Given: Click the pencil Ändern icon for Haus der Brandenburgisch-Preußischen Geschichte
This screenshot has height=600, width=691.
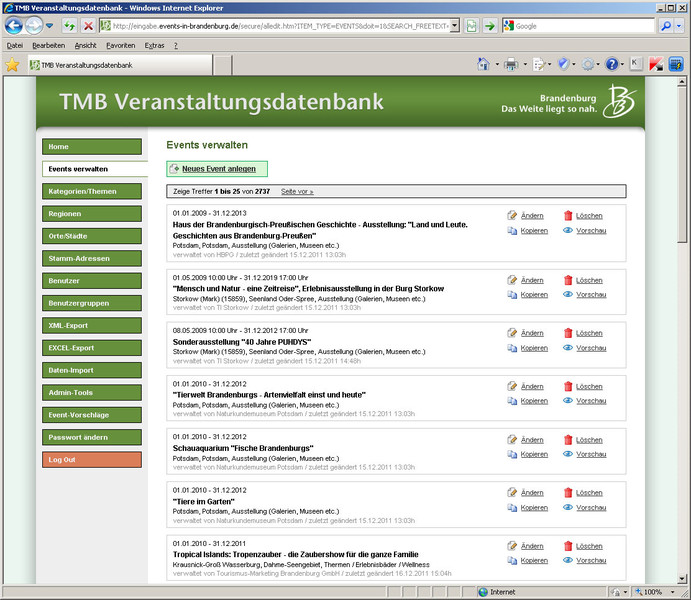Looking at the screenshot, I should (x=512, y=215).
